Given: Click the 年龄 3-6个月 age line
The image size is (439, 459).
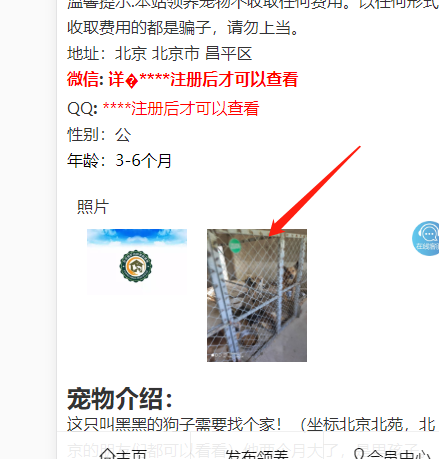Looking at the screenshot, I should point(119,161).
